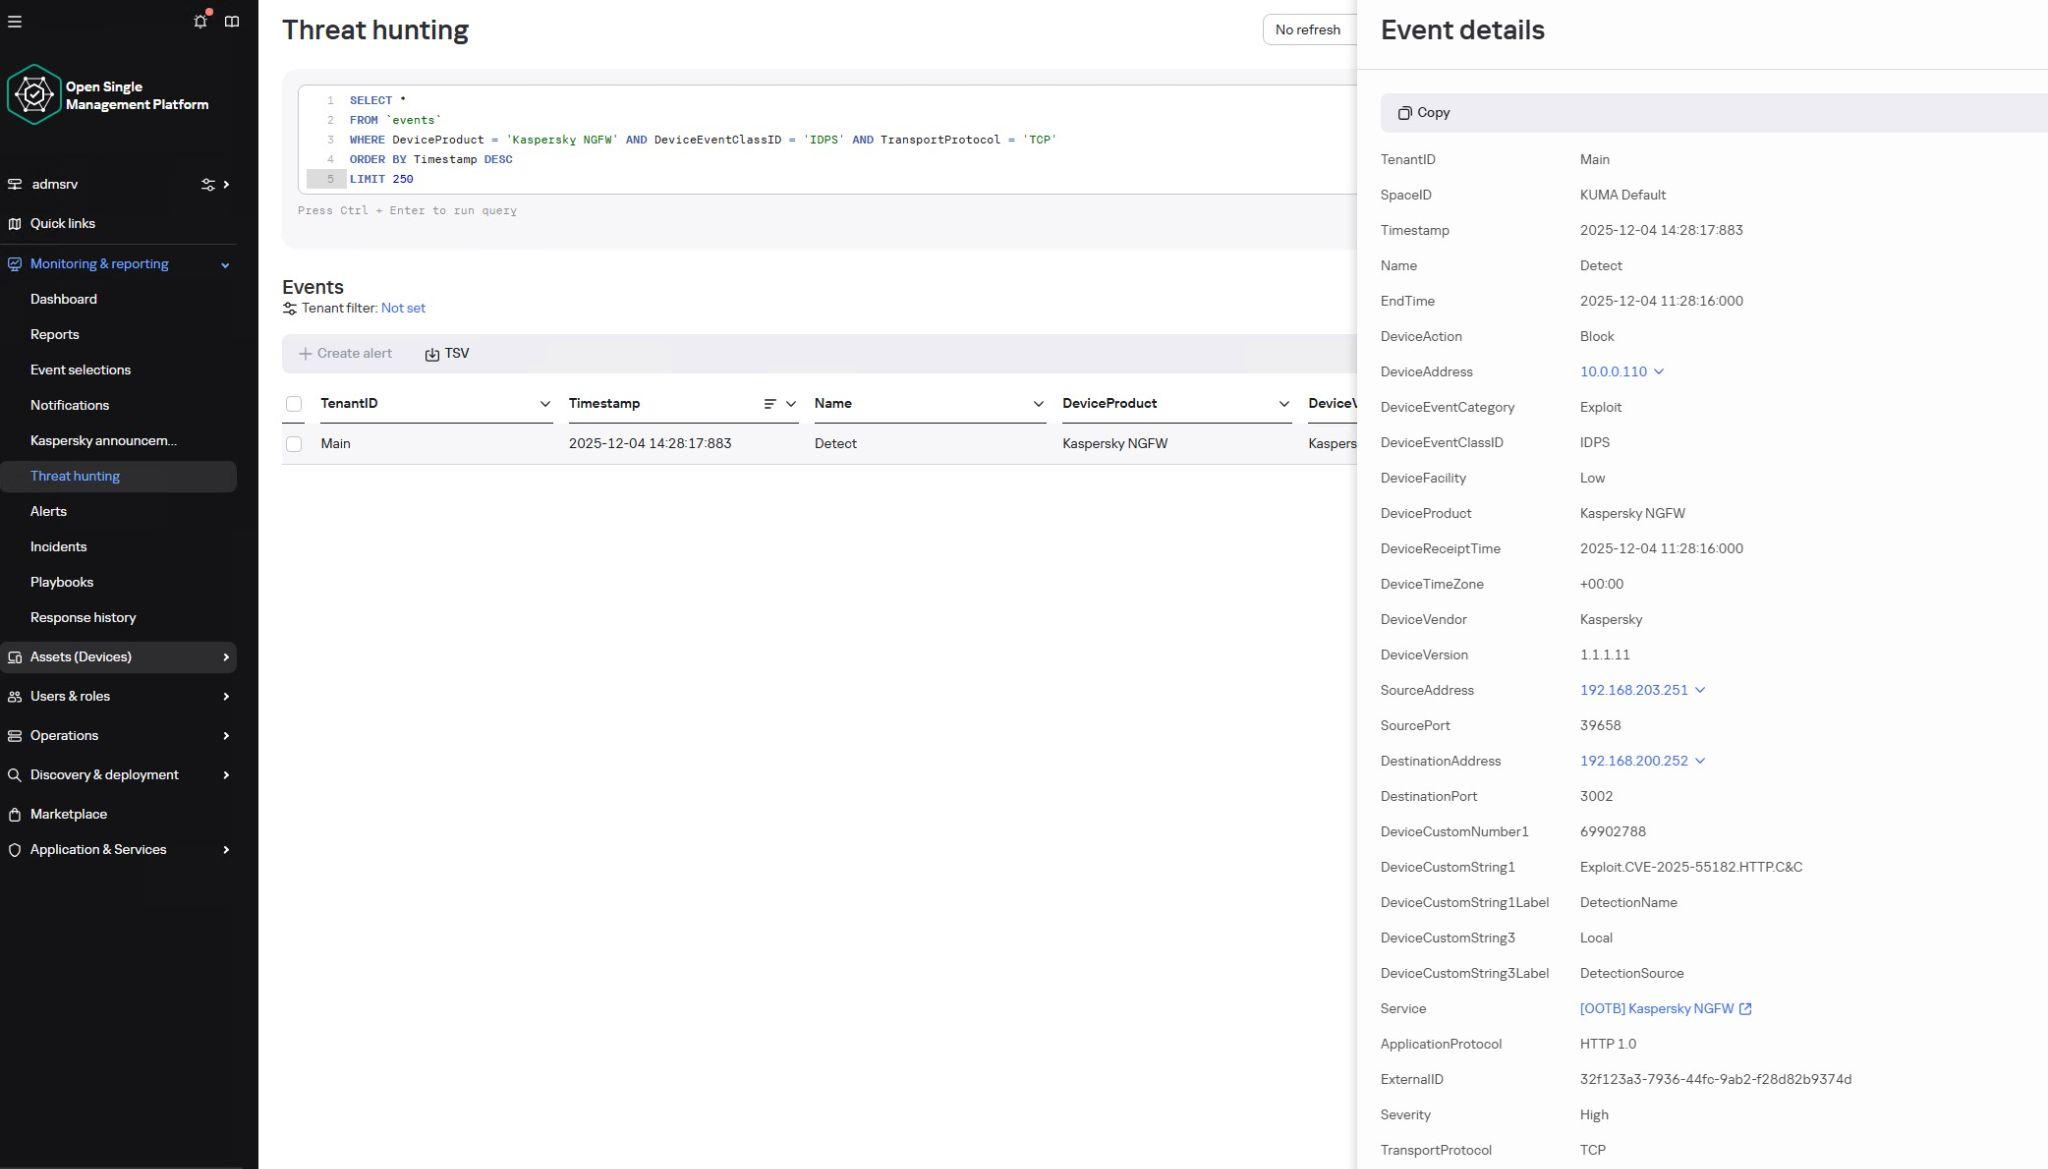Navigate to Incidents in the sidebar
2048x1169 pixels.
pyautogui.click(x=59, y=546)
